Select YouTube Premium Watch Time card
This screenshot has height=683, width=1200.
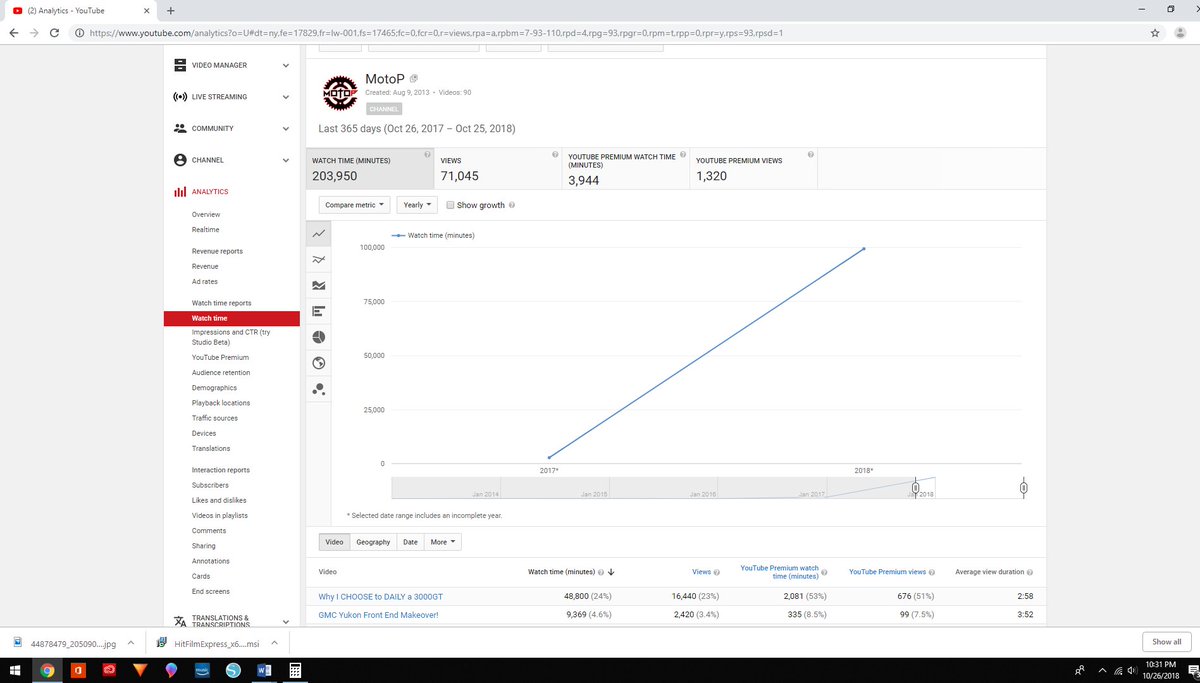[625, 169]
